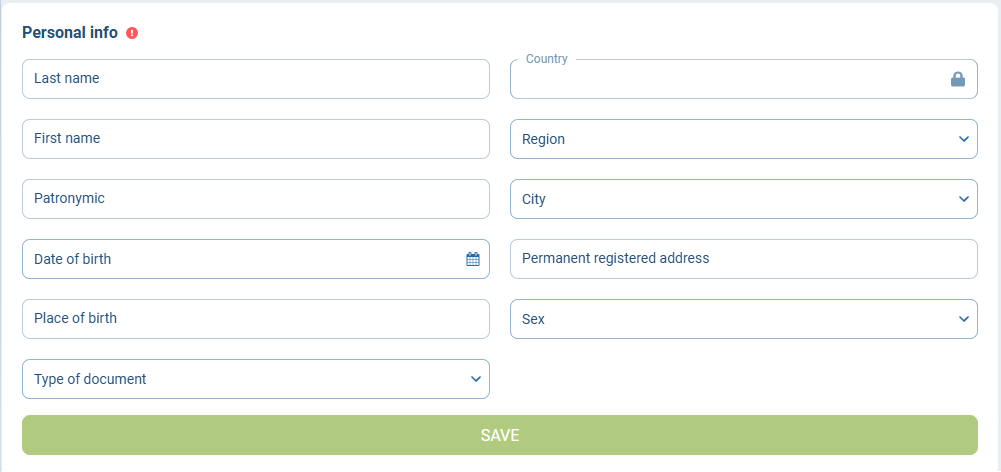
Task: Click the lock icon in Country field
Action: 957,79
